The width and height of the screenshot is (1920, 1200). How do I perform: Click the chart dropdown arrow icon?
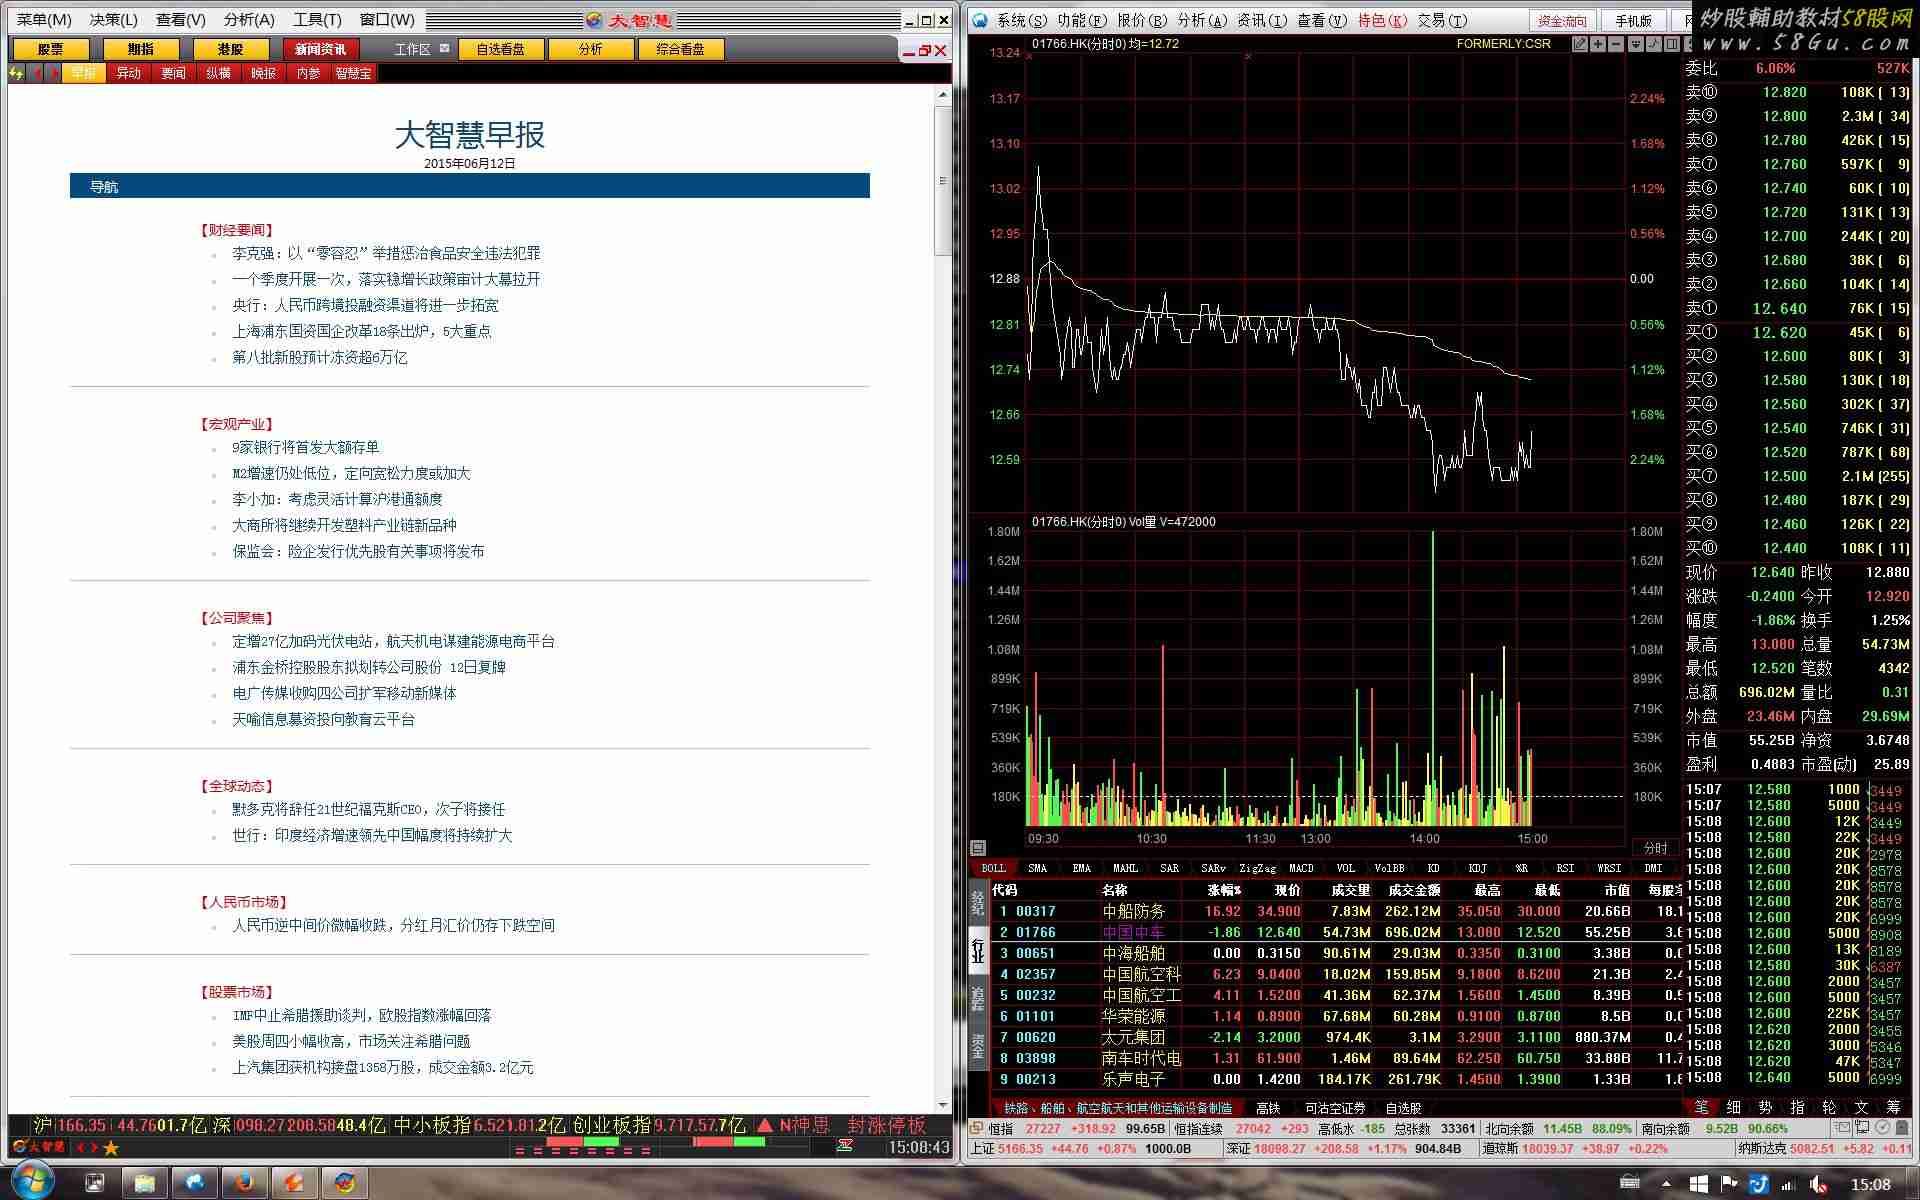(x=1636, y=44)
